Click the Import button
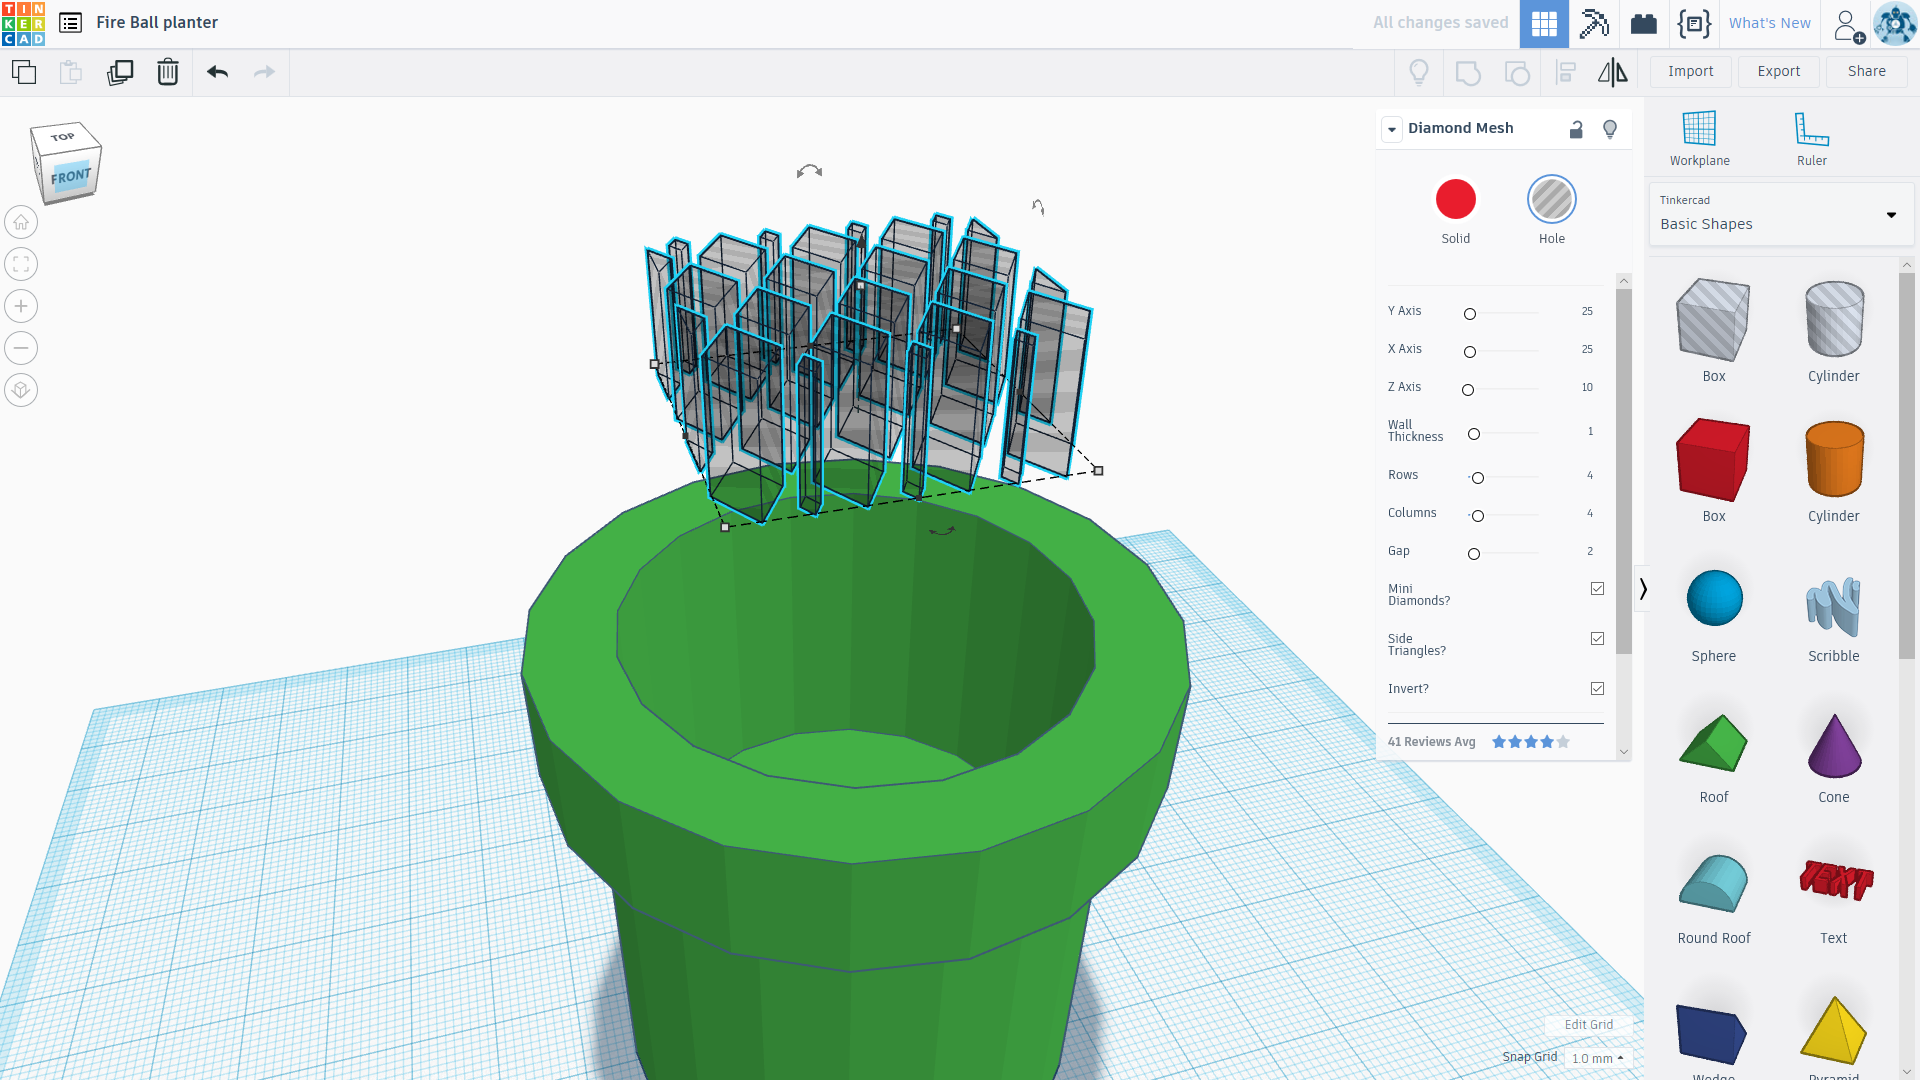This screenshot has height=1080, width=1920. 1690,72
